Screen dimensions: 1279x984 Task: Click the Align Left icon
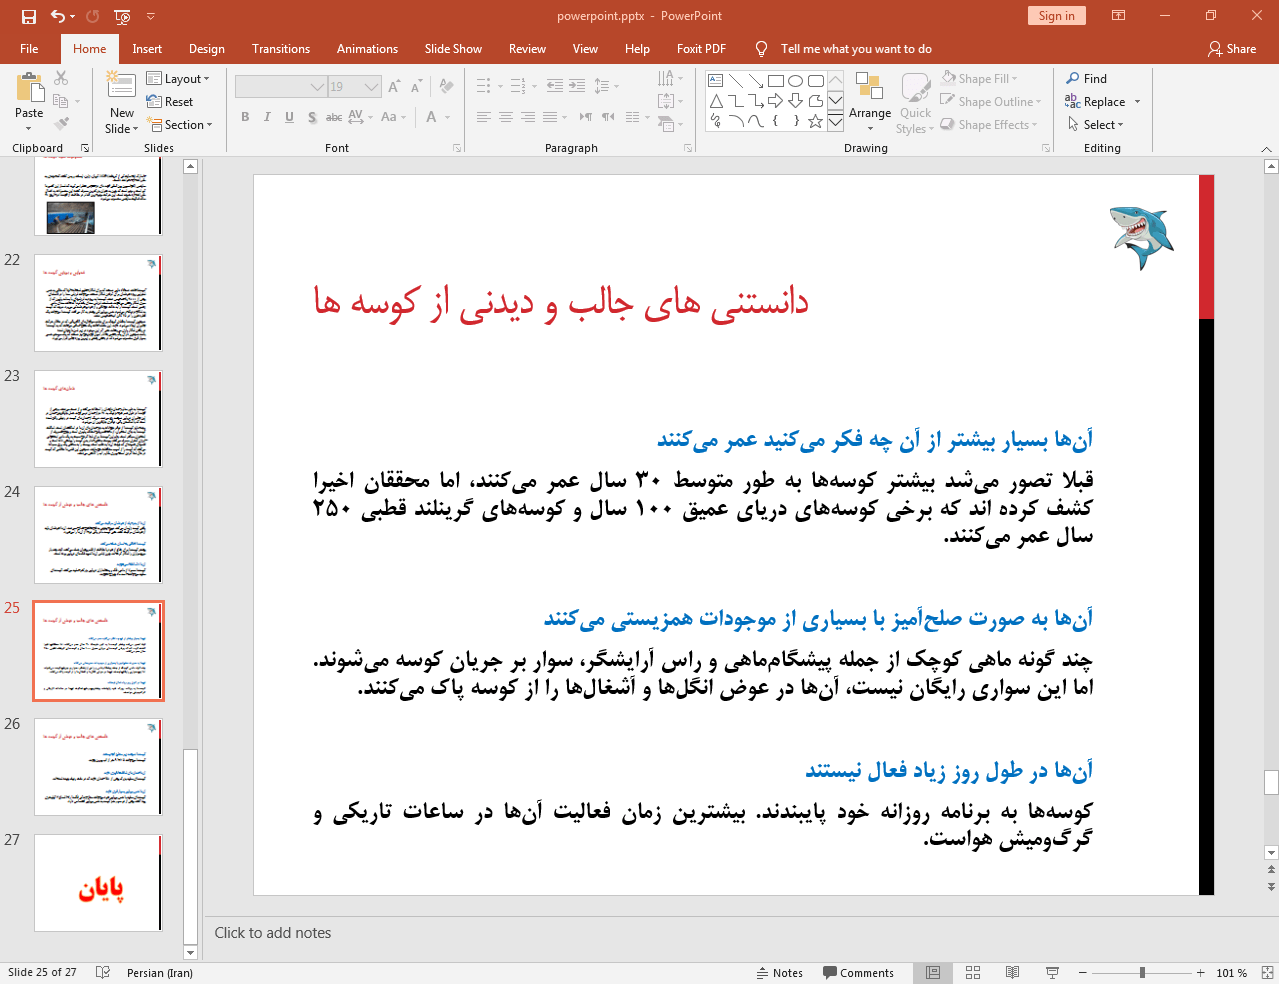[x=483, y=117]
